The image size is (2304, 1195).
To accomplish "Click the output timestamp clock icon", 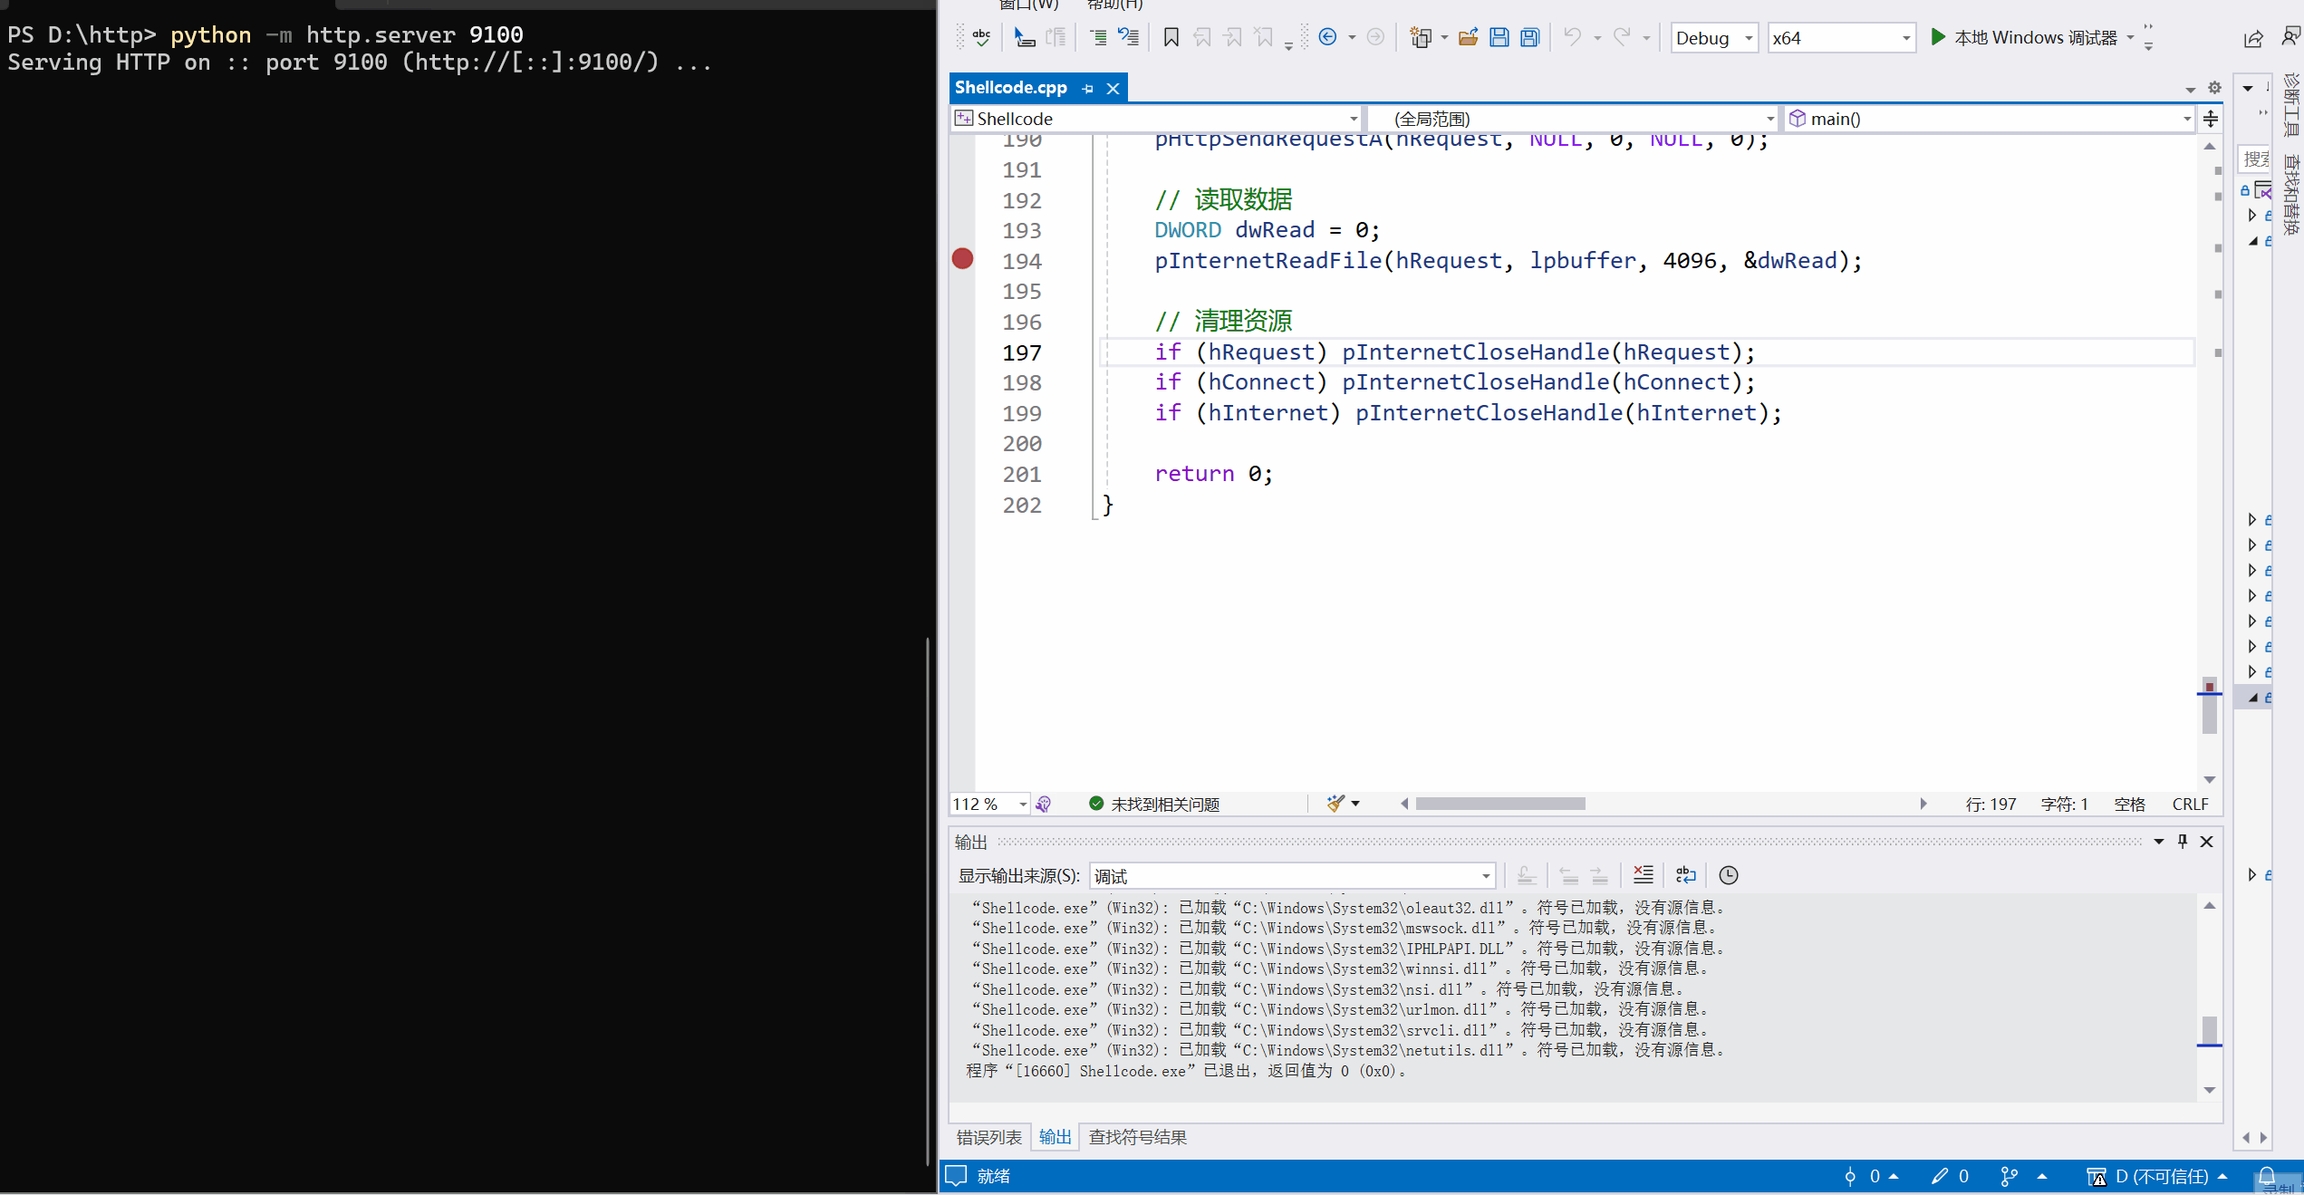I will click(x=1728, y=875).
